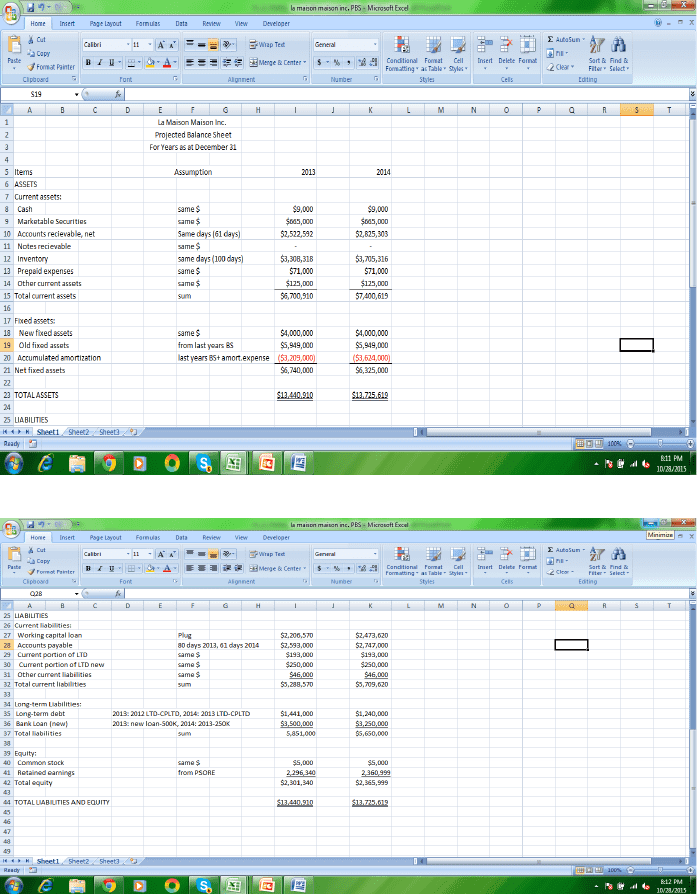Click the Insert Function fx icon in the upper window
The height and width of the screenshot is (894, 697).
(x=117, y=94)
